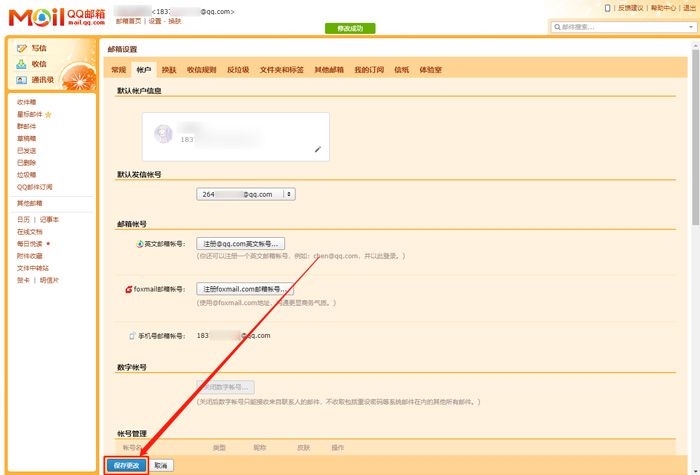Click the 注册@qq.com英文帐号 button
700x475 pixels.
[241, 244]
